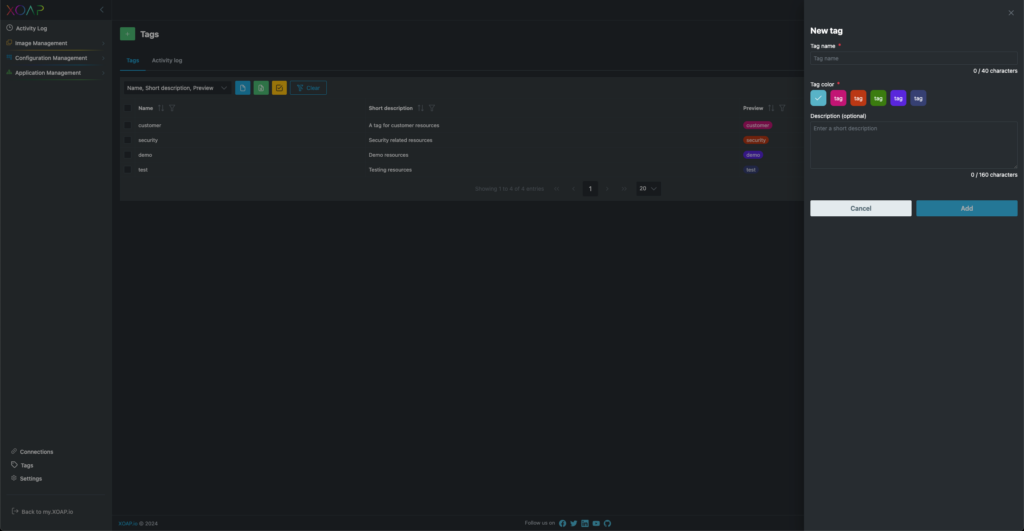
Task: Select the green tag color swatch
Action: 878,98
